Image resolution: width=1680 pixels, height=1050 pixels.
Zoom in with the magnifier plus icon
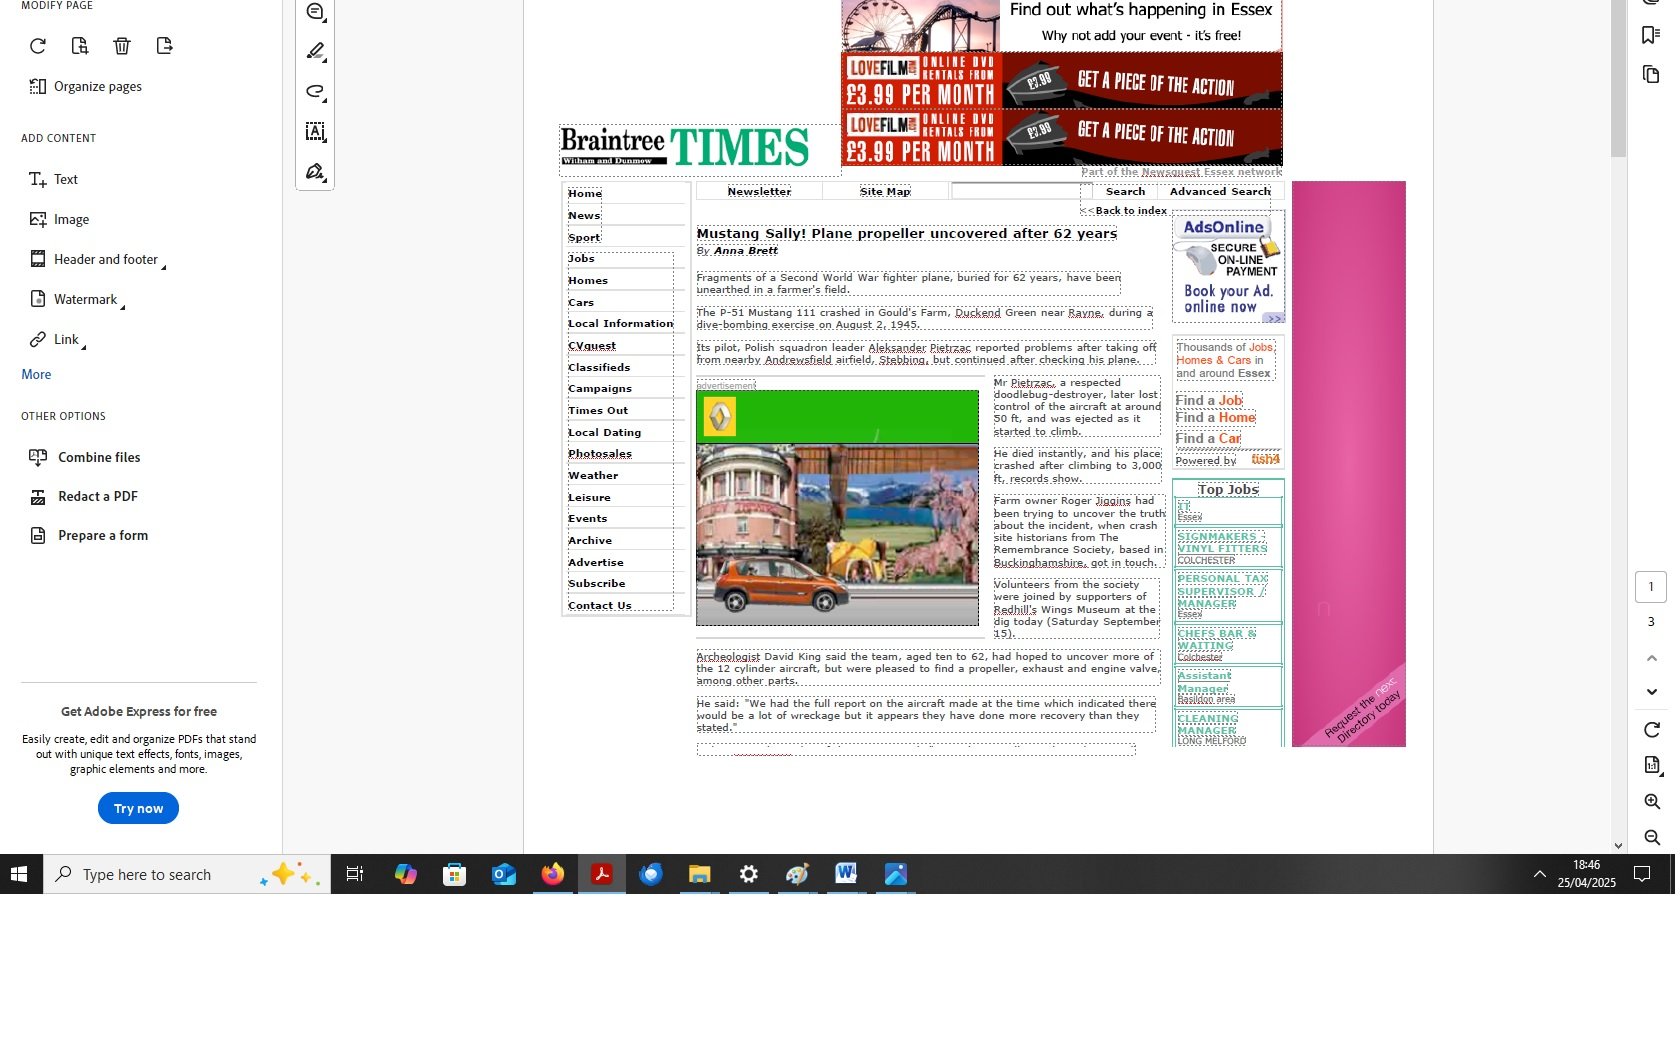click(1652, 802)
